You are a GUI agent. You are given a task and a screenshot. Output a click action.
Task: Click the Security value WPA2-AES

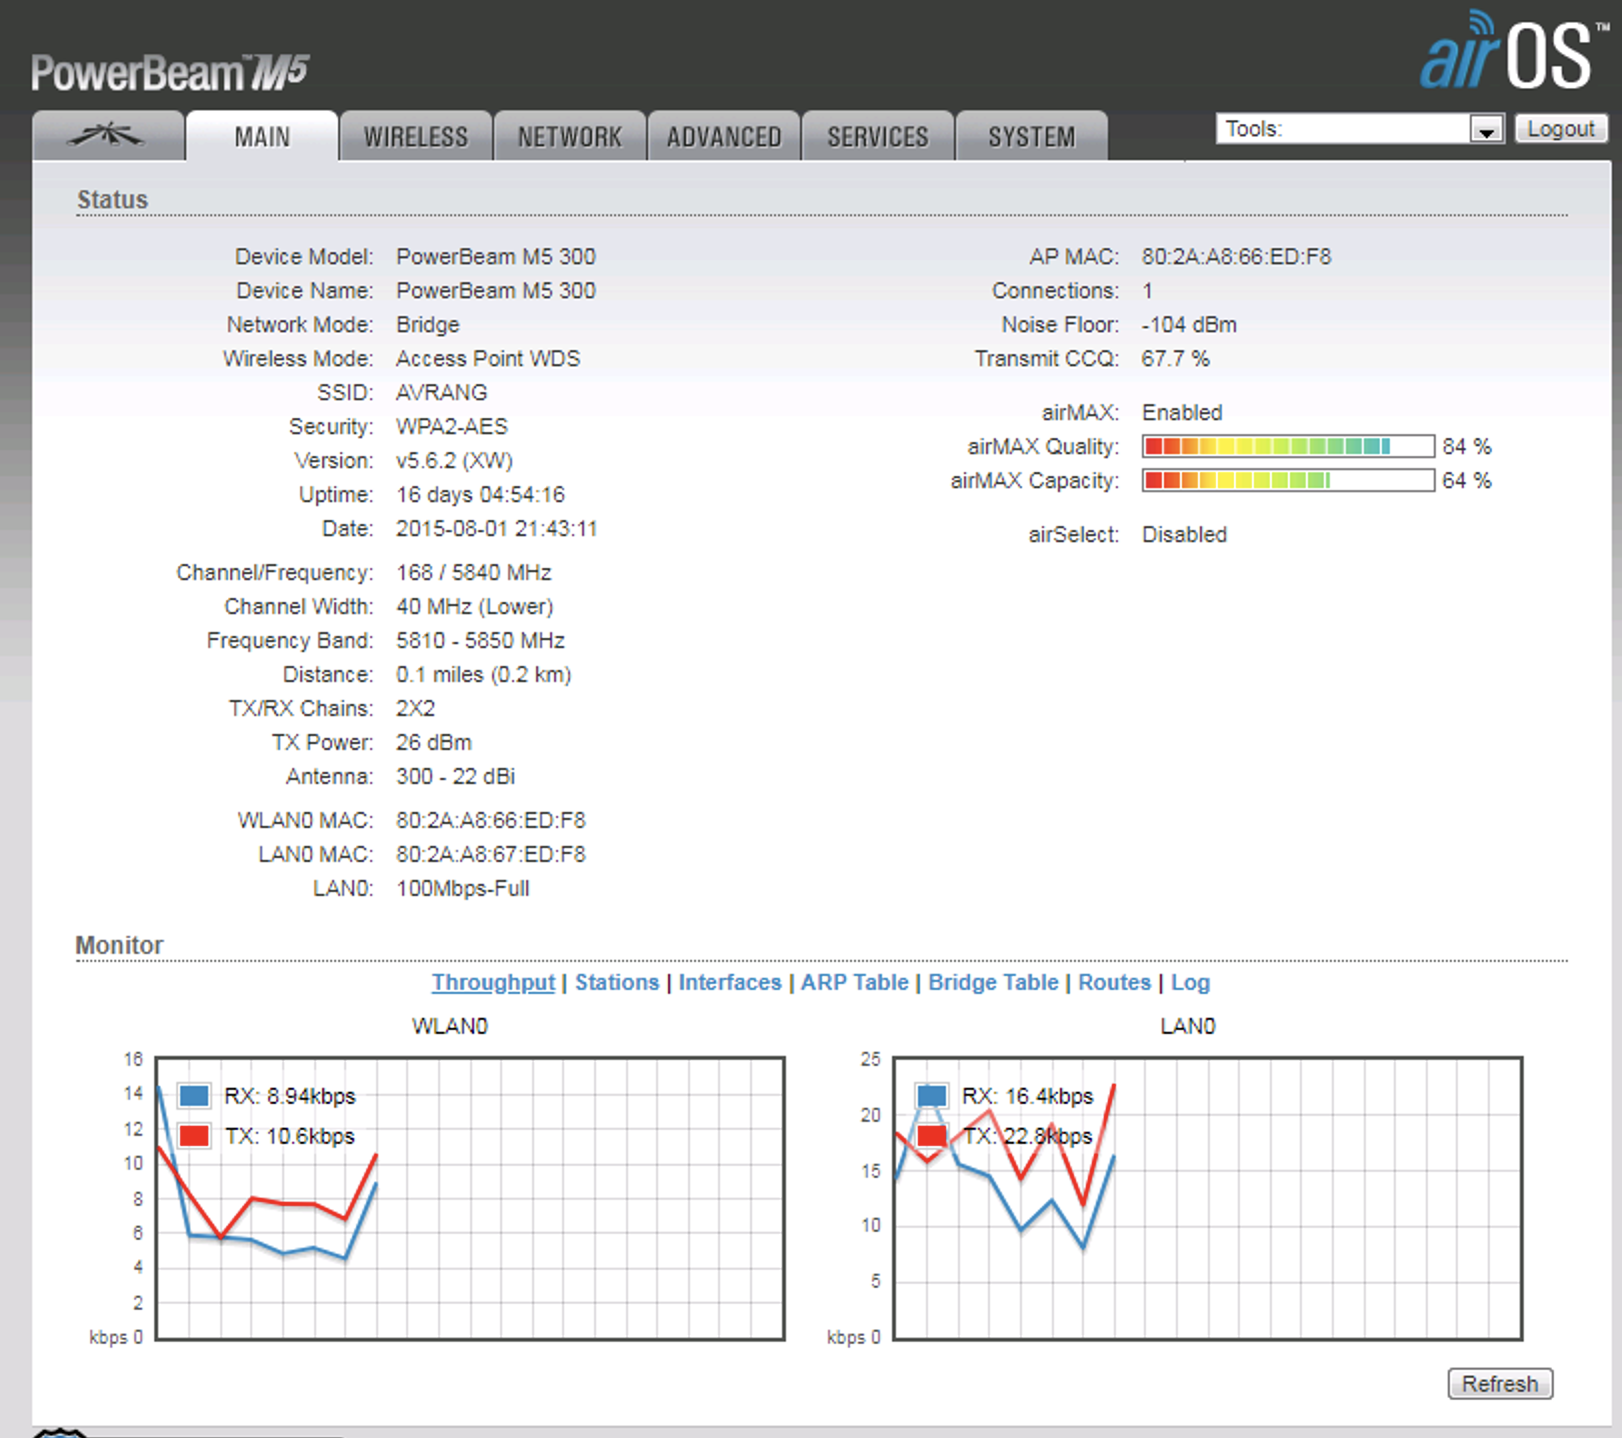451,426
